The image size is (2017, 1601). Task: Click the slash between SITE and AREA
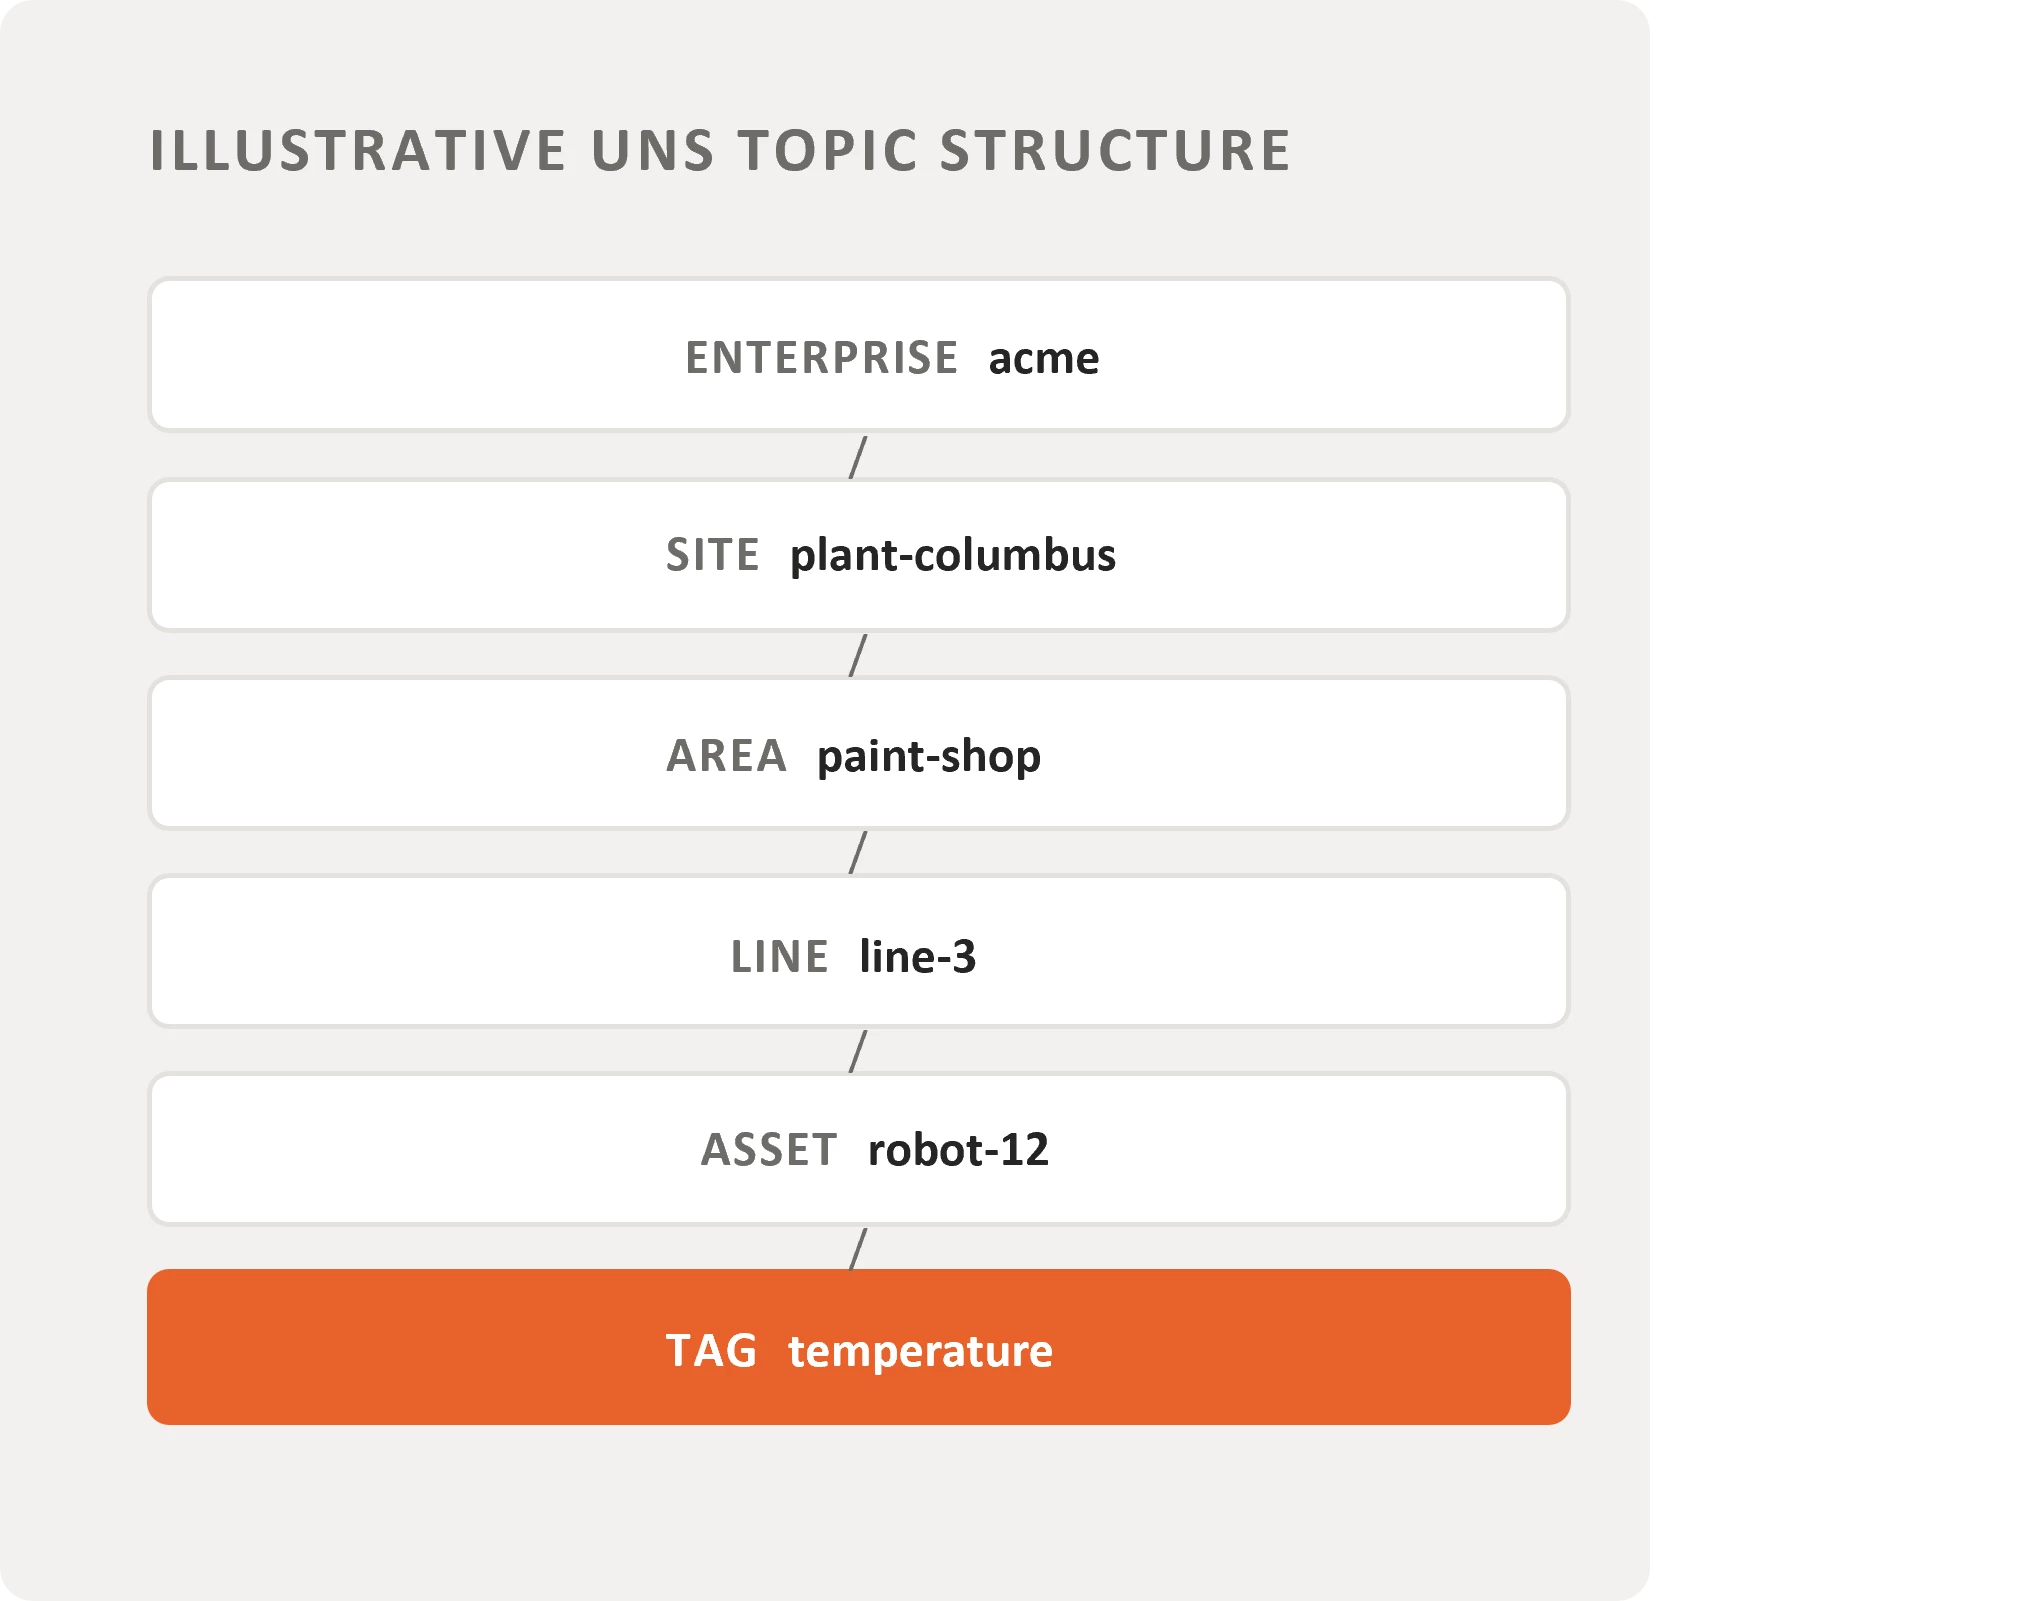pyautogui.click(x=858, y=655)
